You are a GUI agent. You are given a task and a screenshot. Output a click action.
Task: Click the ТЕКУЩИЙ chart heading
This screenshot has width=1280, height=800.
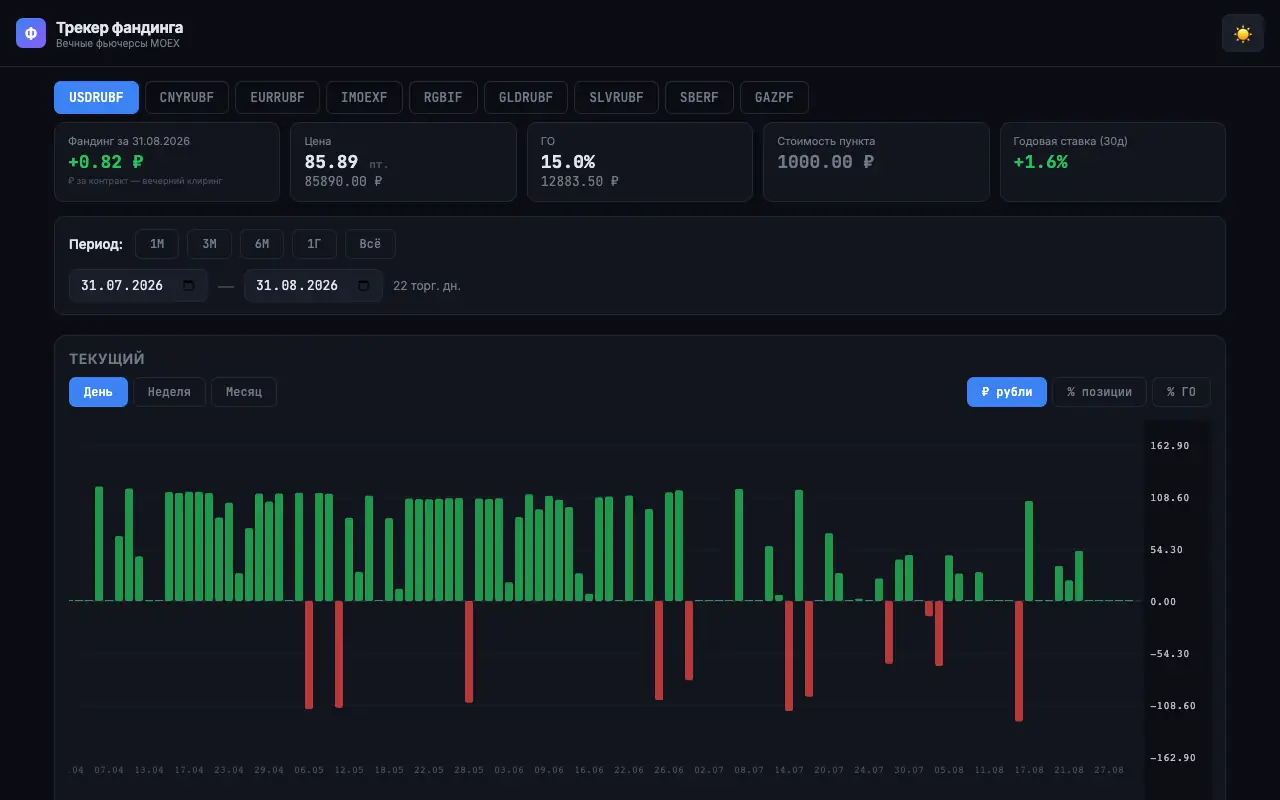107,359
